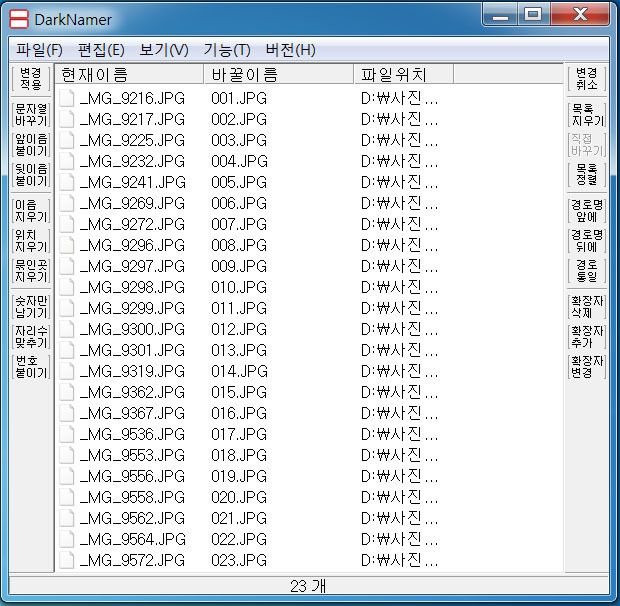Click the 번호 붙이기 button
Image resolution: width=620 pixels, height=606 pixels.
tap(31, 367)
